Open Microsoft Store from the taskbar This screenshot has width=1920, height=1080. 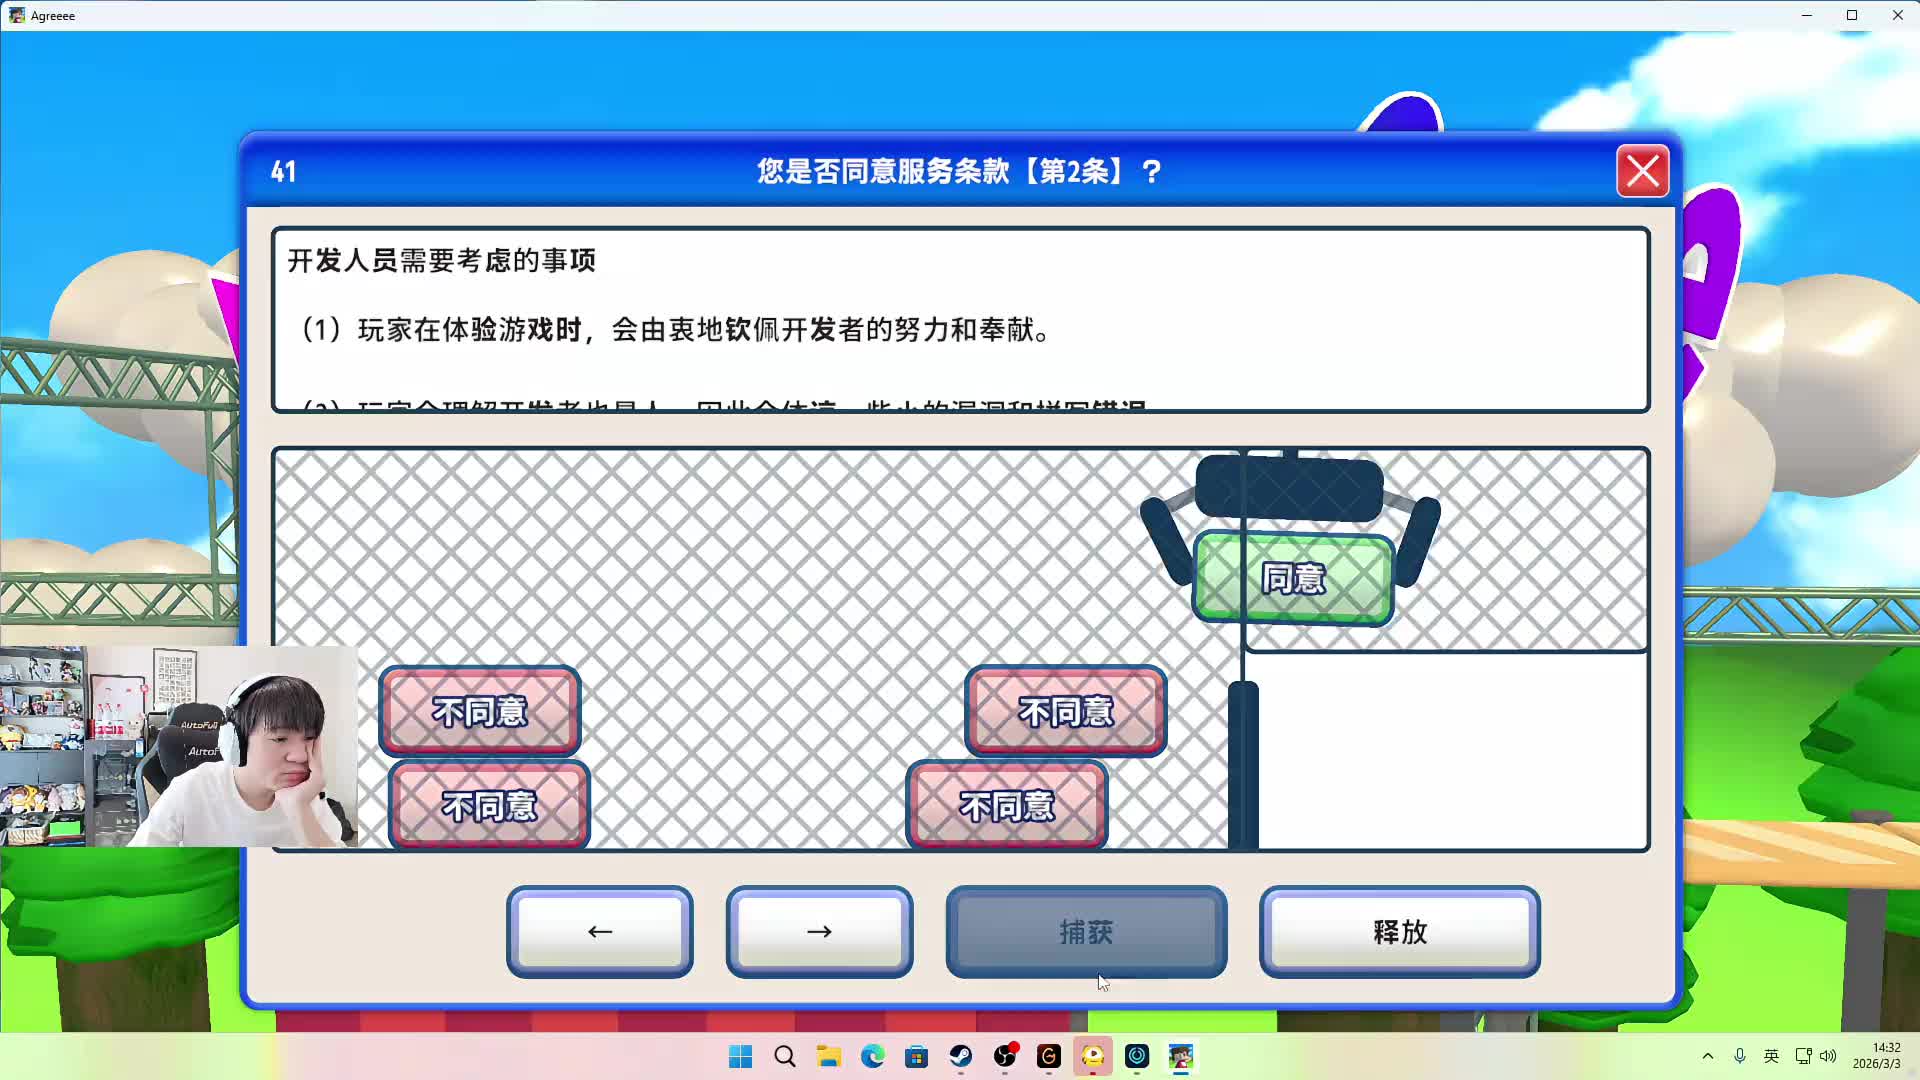[x=916, y=1056]
